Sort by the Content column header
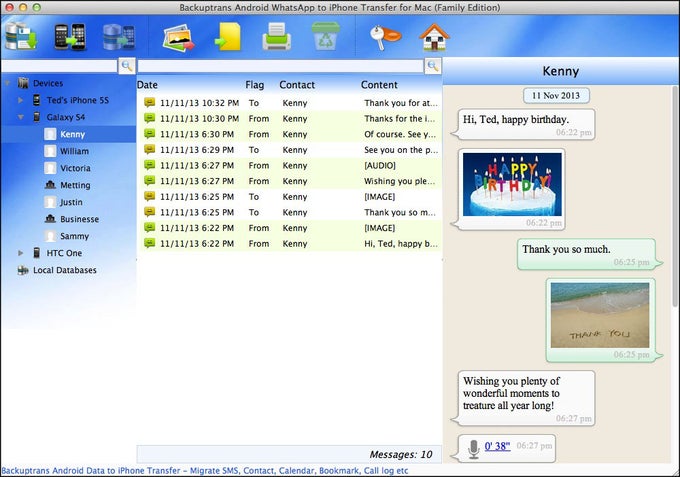Viewport: 680px width, 477px height. click(x=379, y=85)
